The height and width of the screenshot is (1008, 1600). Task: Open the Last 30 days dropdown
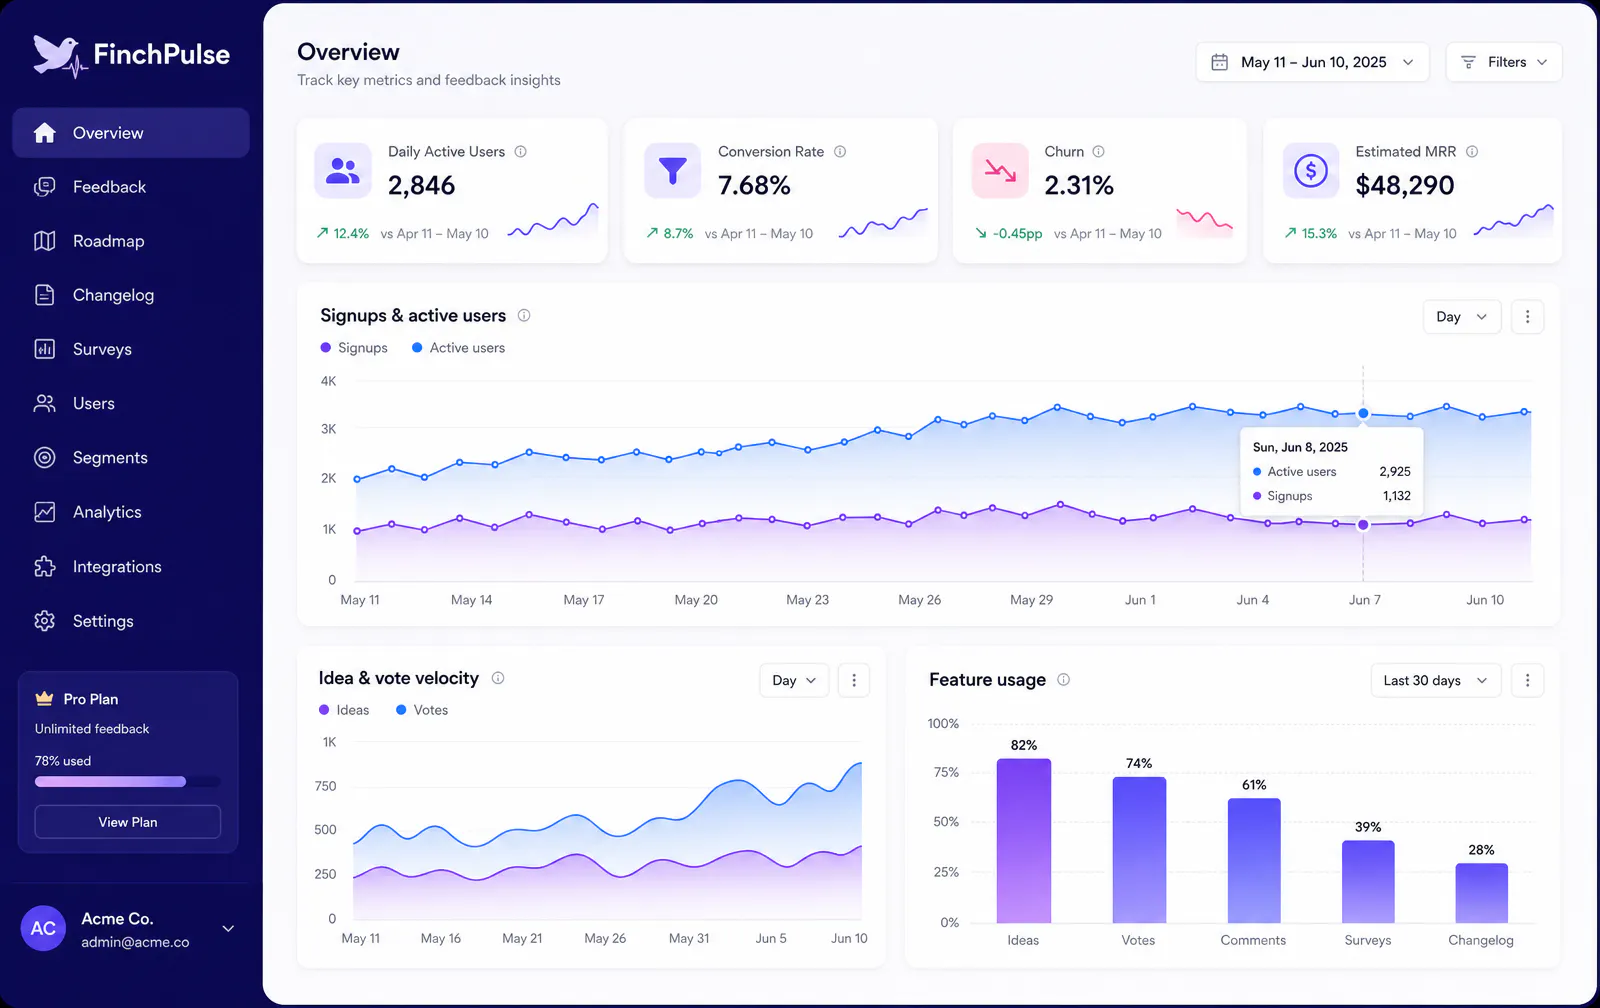1435,680
